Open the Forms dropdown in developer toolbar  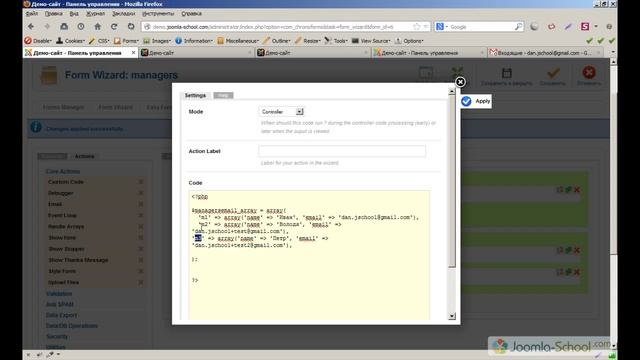[x=127, y=41]
